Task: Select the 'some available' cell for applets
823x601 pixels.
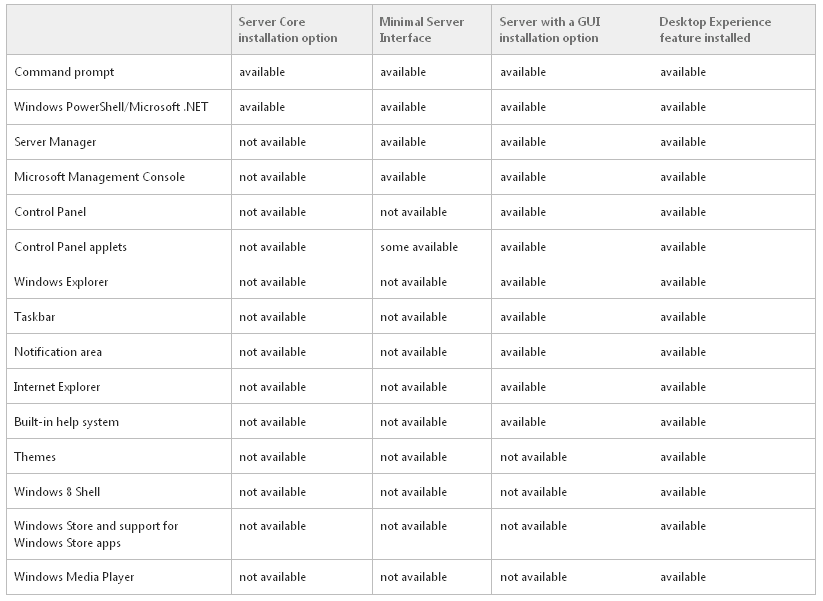Action: pyautogui.click(x=419, y=247)
